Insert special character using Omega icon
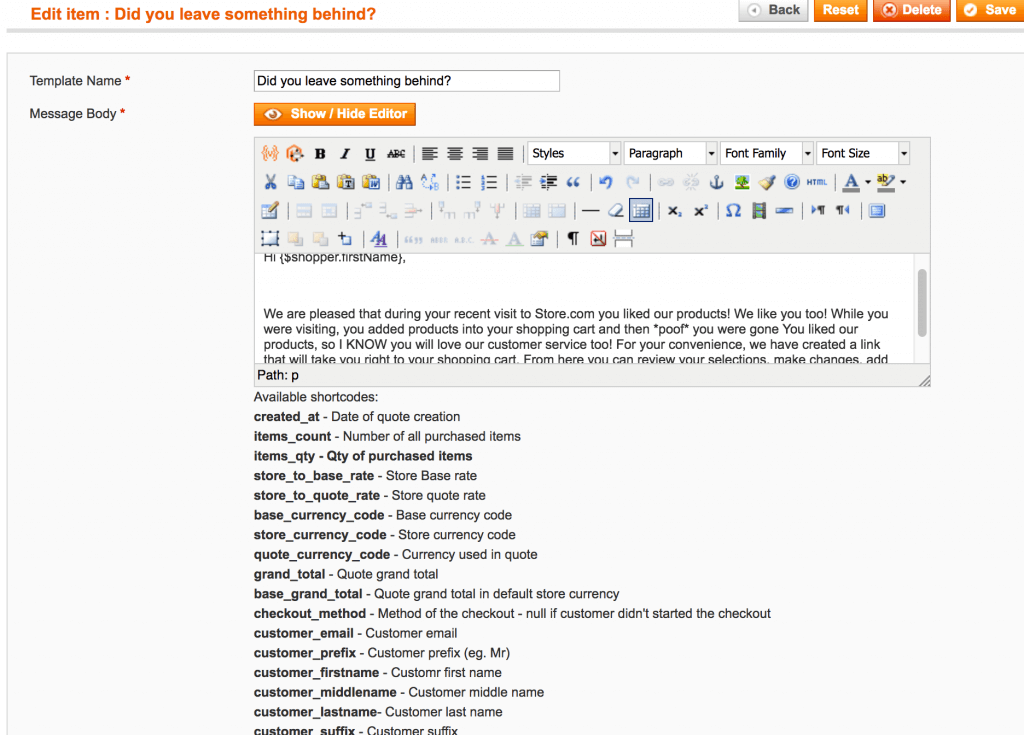 pos(733,211)
